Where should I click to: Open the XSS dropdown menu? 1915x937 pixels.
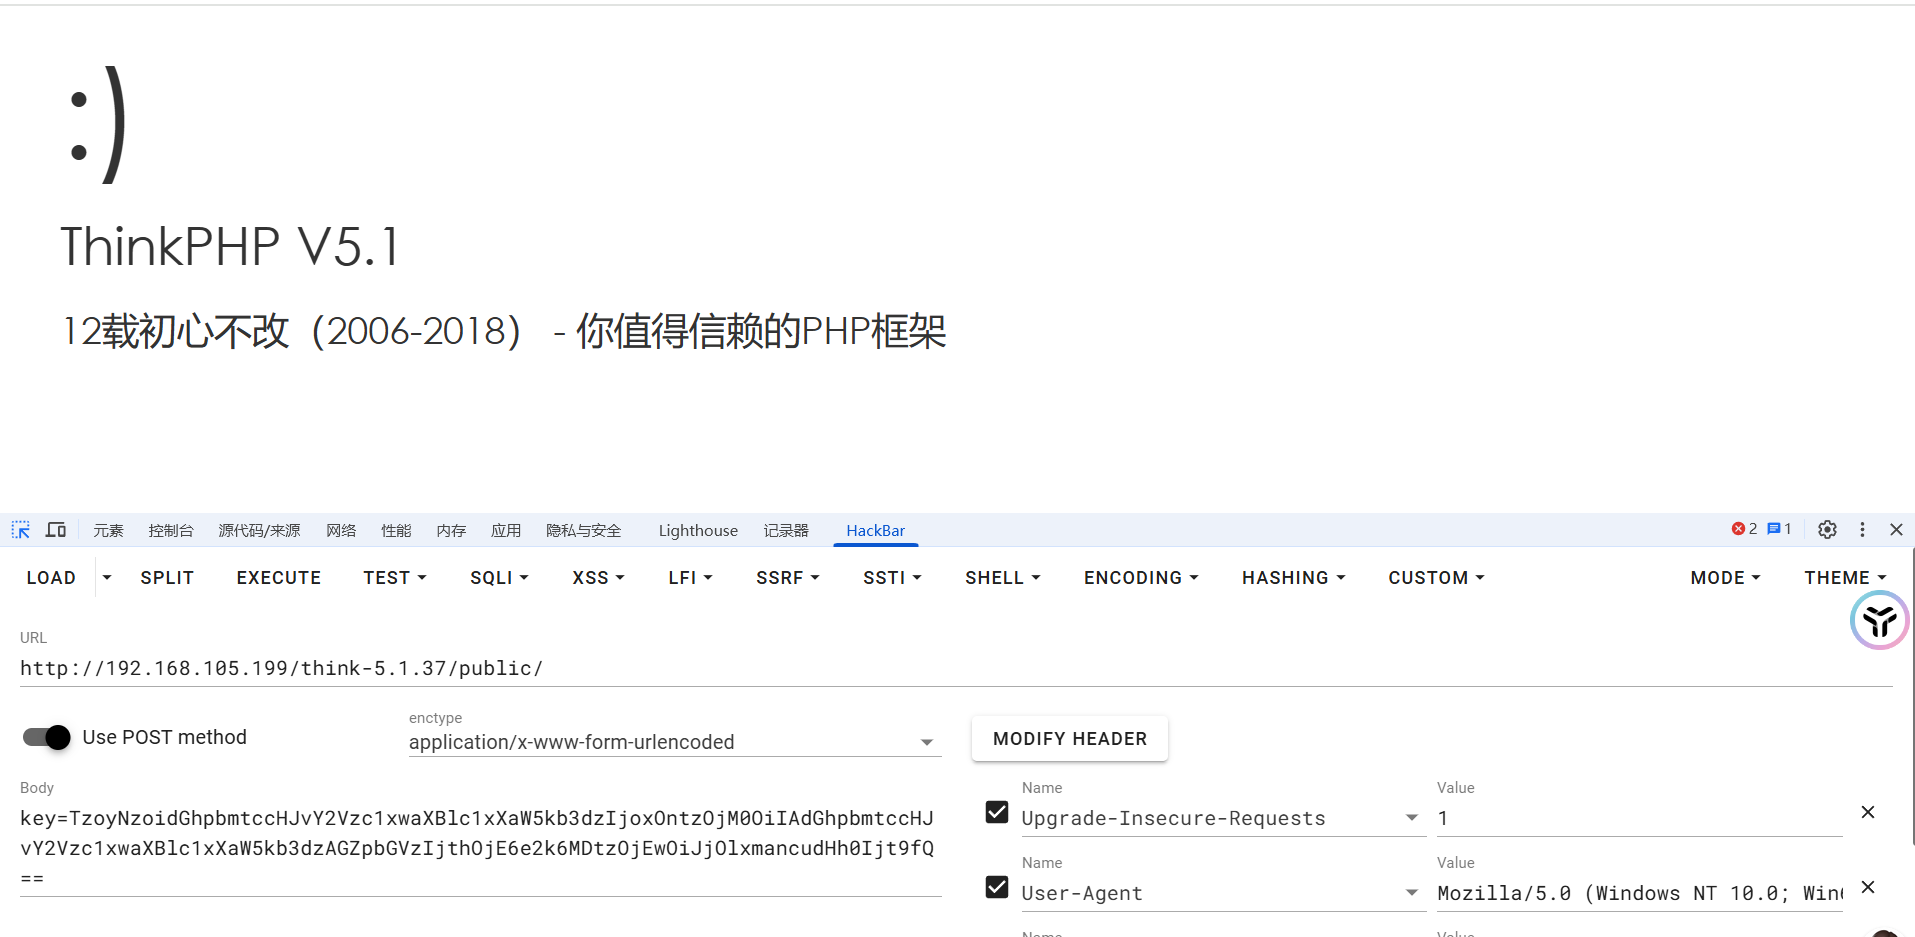tap(598, 578)
